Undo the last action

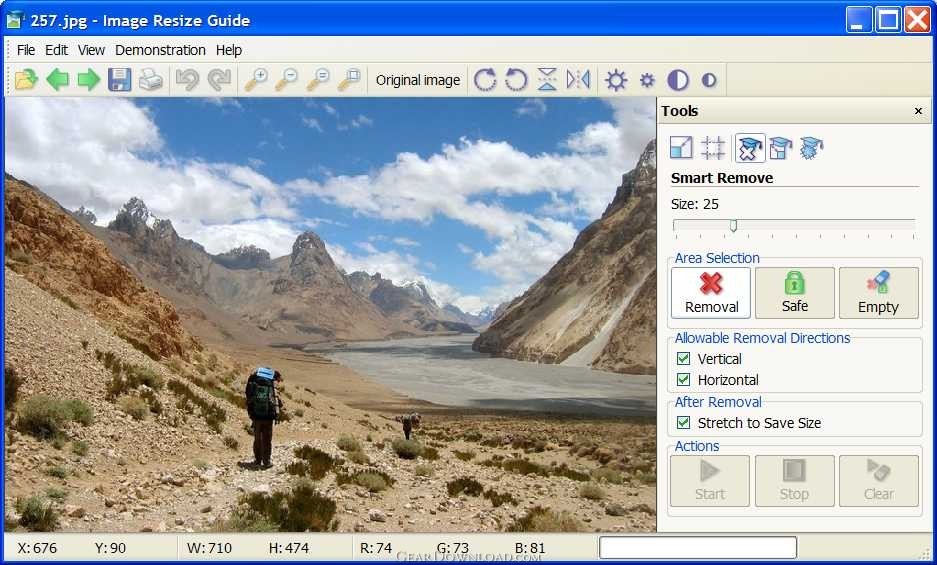188,80
